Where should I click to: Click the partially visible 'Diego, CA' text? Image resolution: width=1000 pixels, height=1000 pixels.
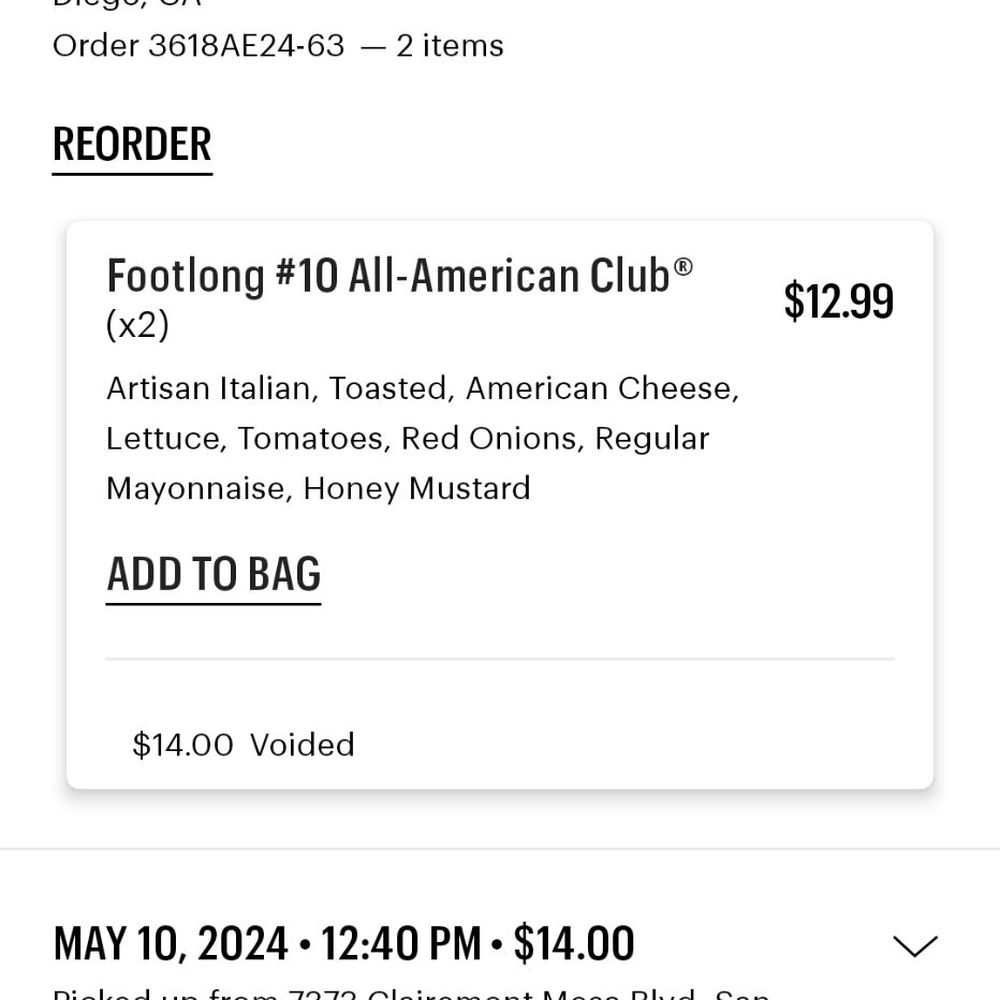pos(128,4)
